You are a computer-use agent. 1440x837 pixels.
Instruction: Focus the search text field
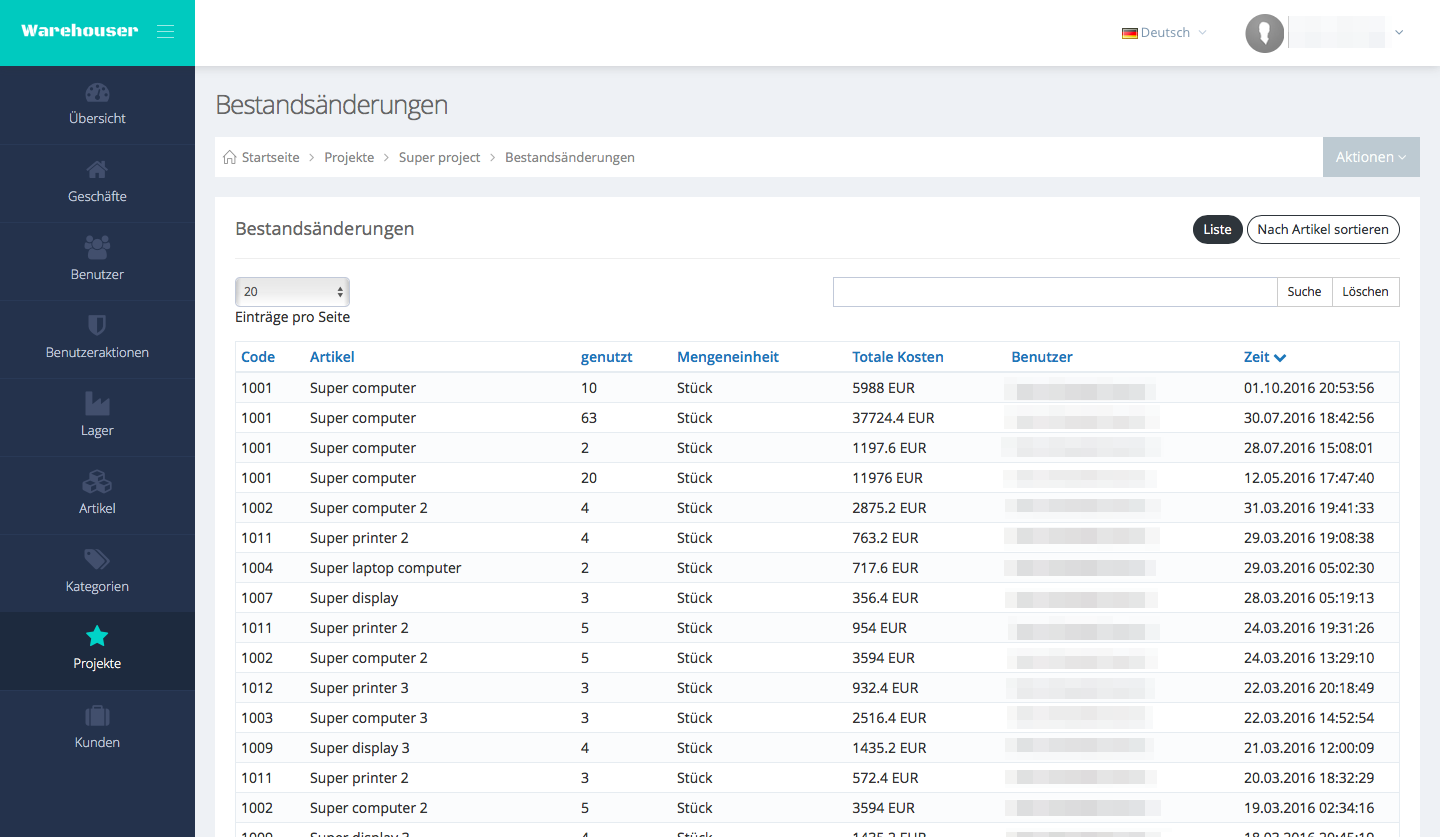click(1054, 292)
